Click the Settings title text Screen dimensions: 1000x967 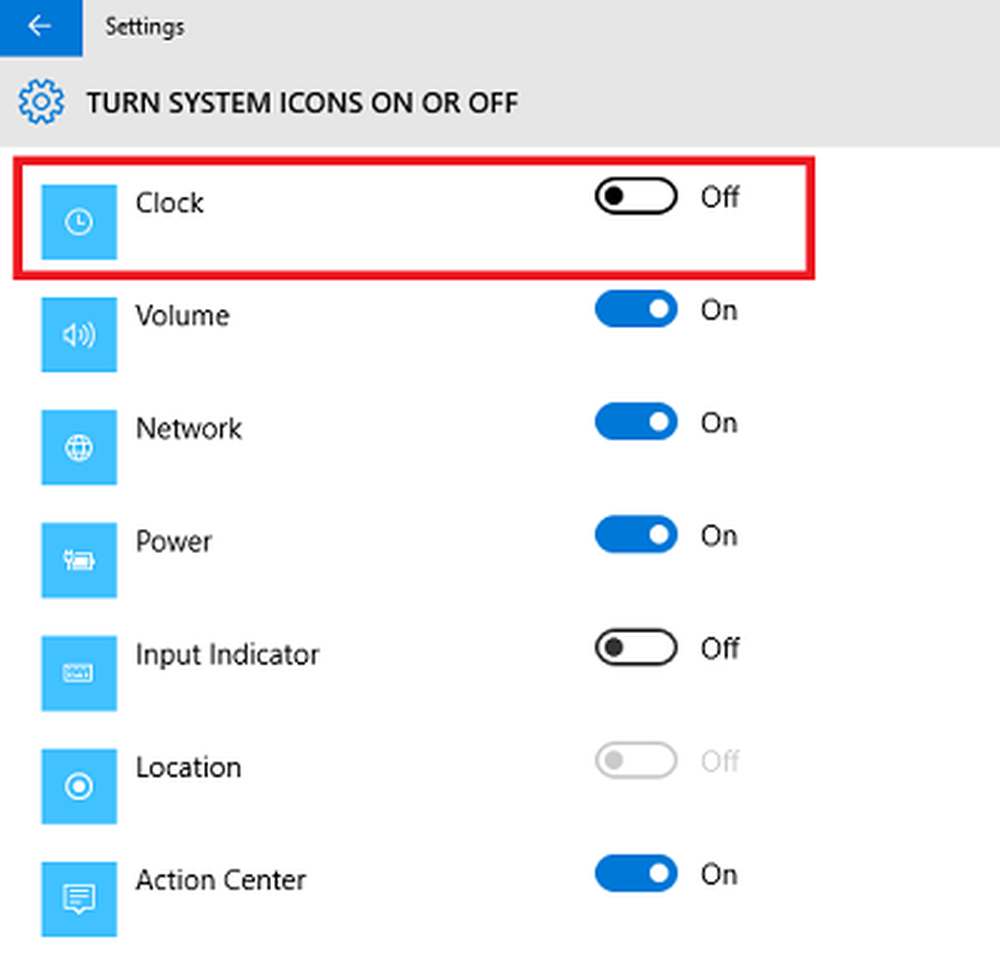pos(144,27)
